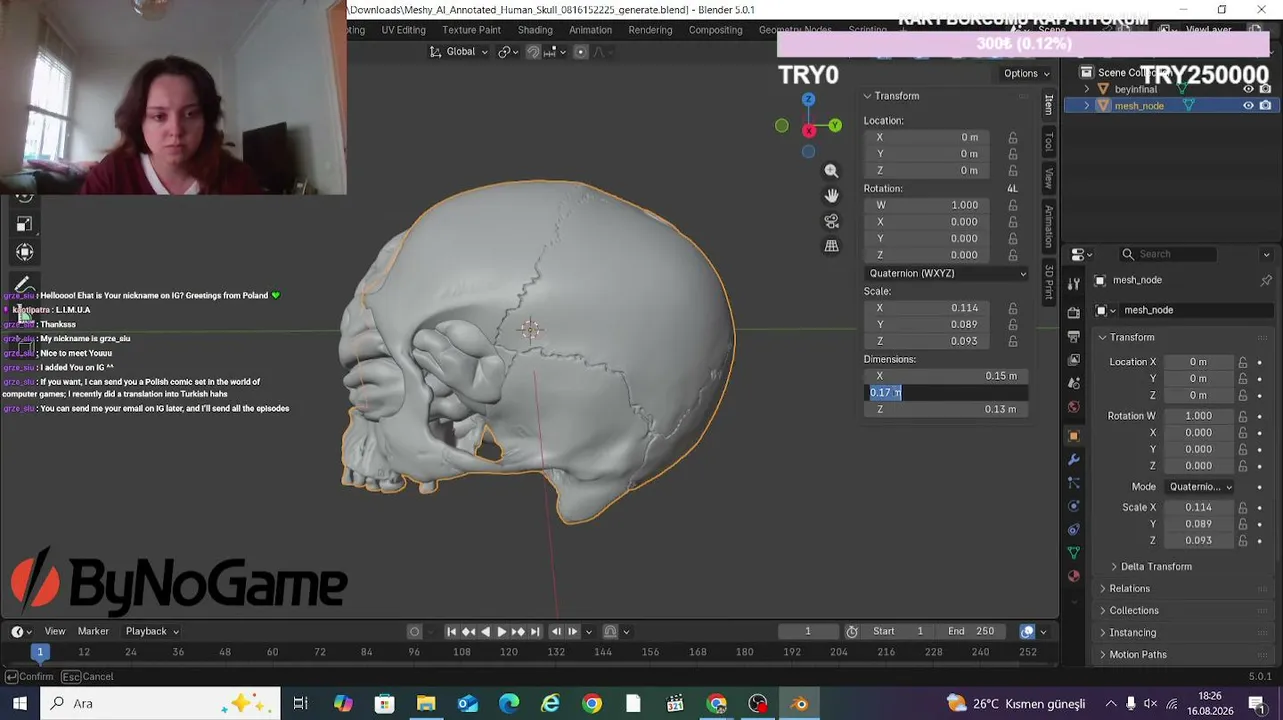Viewport: 1283px width, 720px height.
Task: Expand Instancing panel
Action: (x=1132, y=633)
